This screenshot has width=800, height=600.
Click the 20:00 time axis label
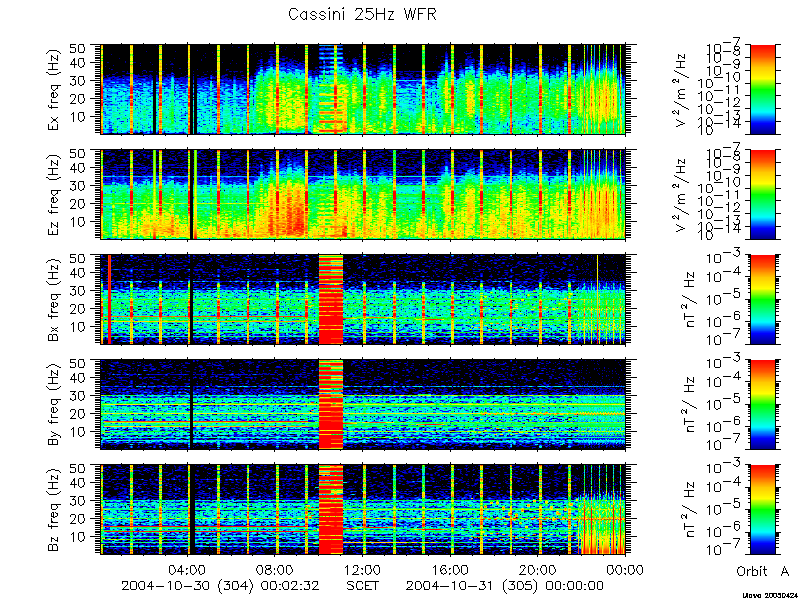539,570
